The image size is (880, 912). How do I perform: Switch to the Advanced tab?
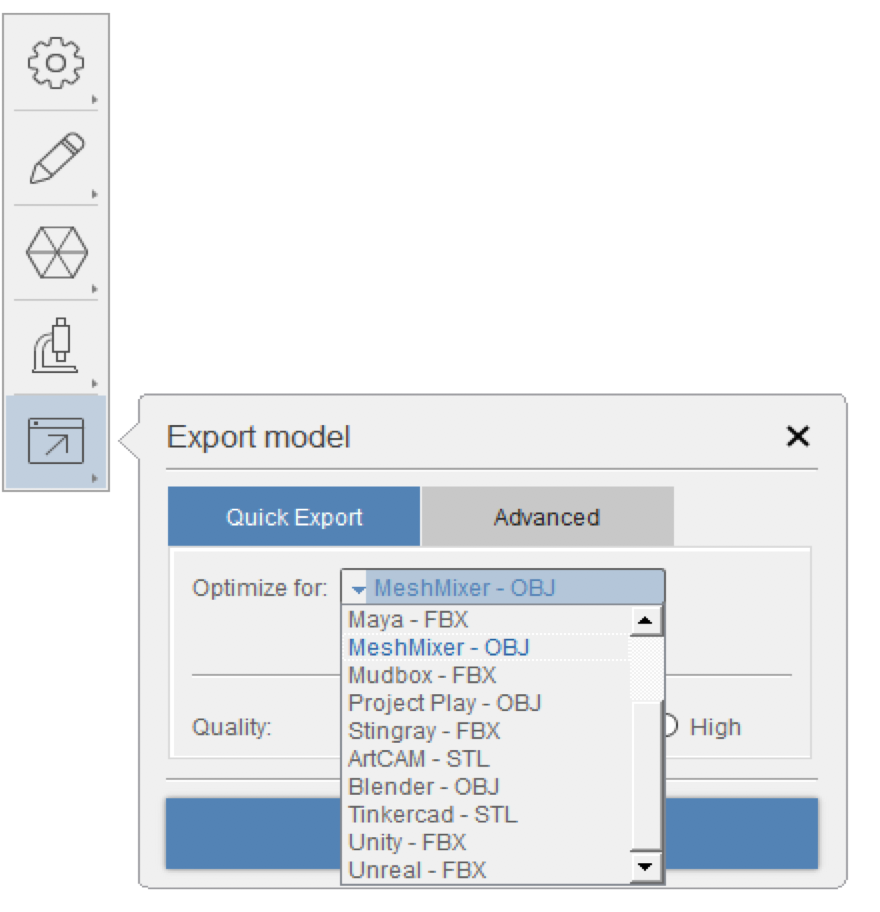[x=546, y=516]
